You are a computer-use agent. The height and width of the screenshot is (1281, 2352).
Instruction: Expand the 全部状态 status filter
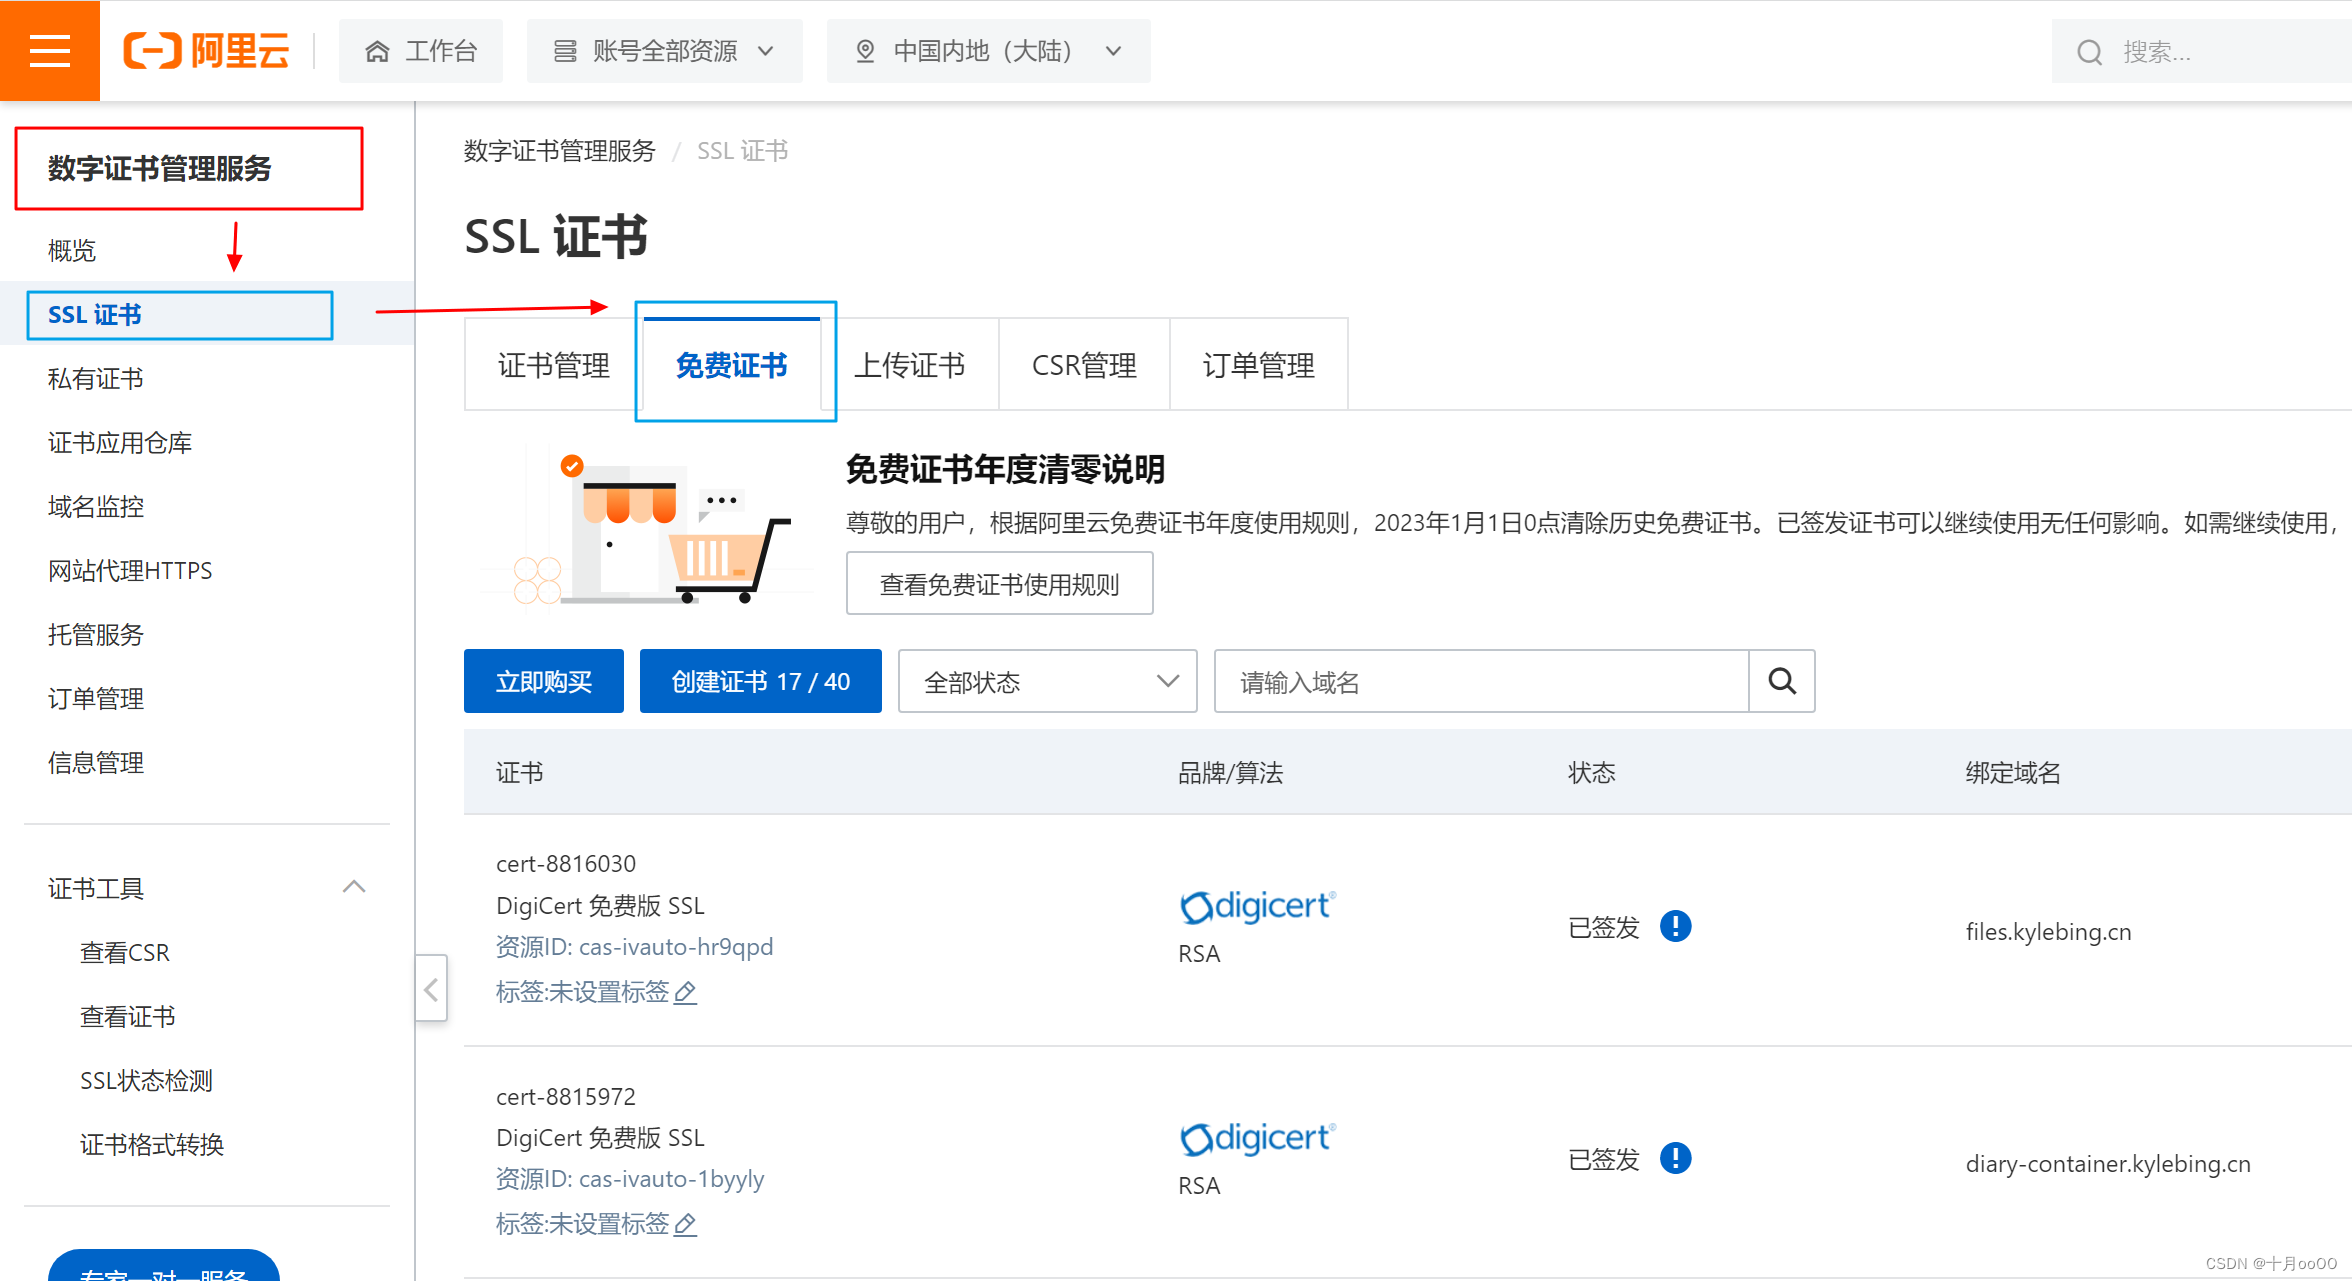(1047, 682)
